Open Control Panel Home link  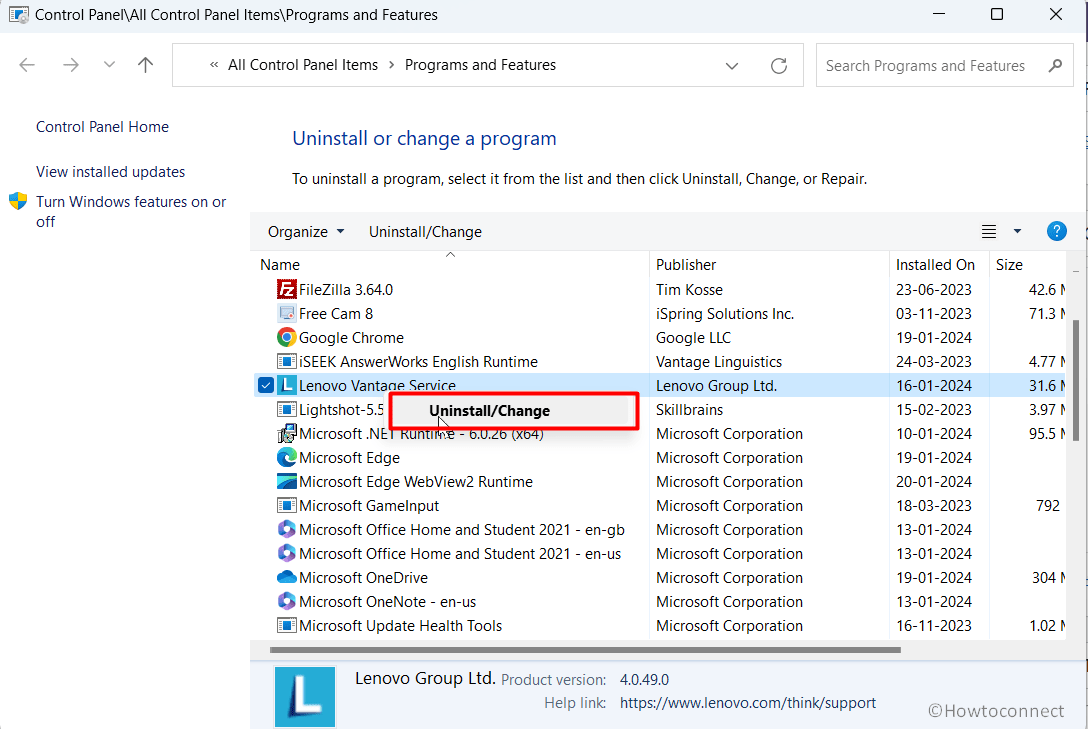pyautogui.click(x=102, y=127)
